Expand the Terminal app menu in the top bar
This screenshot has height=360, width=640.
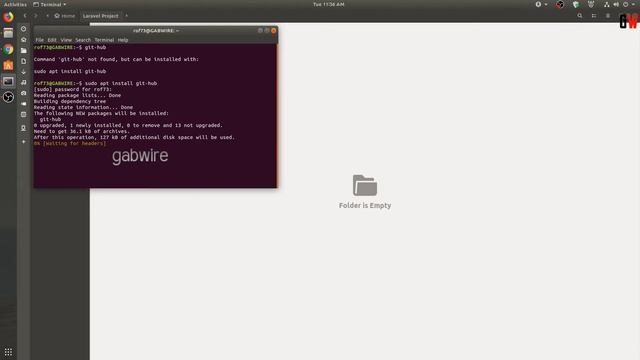[49, 4]
